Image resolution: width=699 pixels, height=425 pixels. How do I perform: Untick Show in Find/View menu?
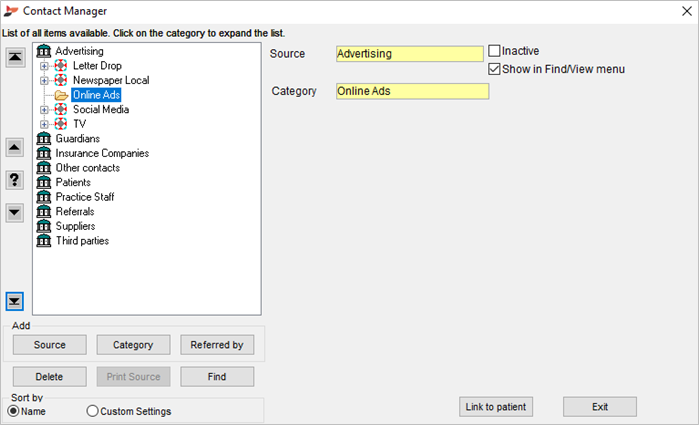tap(494, 69)
